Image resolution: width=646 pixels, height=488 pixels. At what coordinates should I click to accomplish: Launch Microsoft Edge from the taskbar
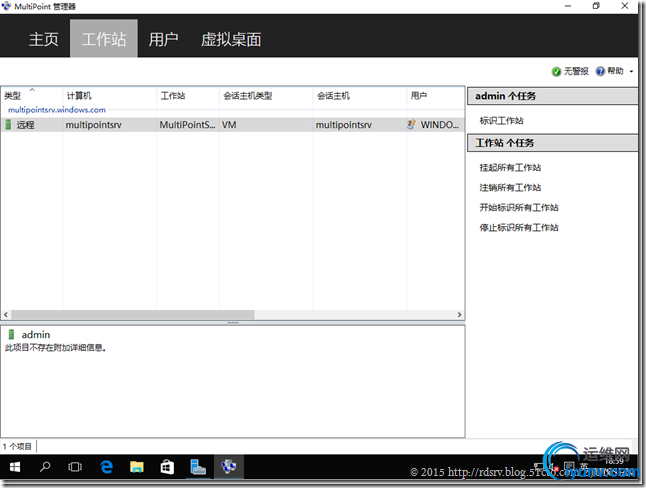pos(106,467)
